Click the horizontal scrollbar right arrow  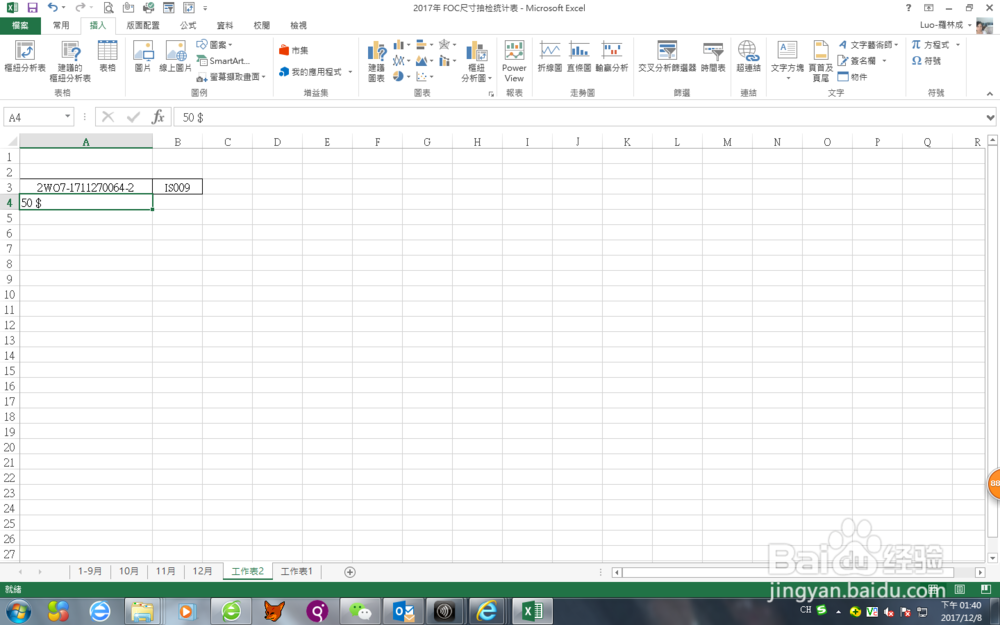pyautogui.click(x=980, y=572)
